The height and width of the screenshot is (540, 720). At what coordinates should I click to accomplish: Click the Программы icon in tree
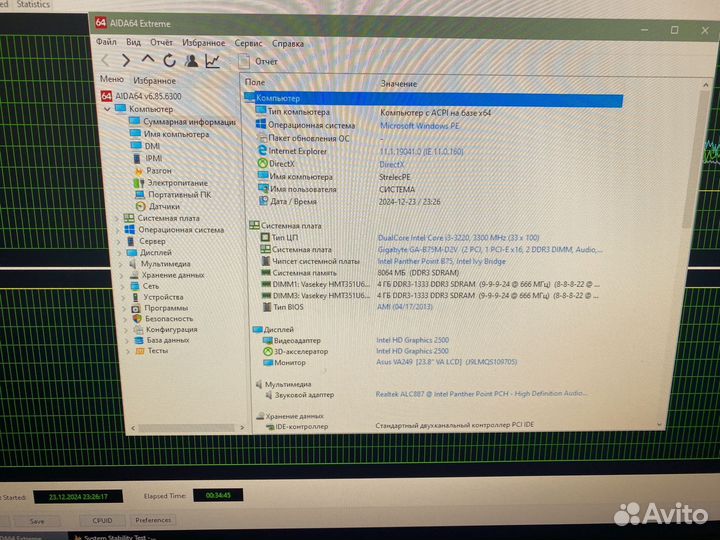pyautogui.click(x=135, y=308)
